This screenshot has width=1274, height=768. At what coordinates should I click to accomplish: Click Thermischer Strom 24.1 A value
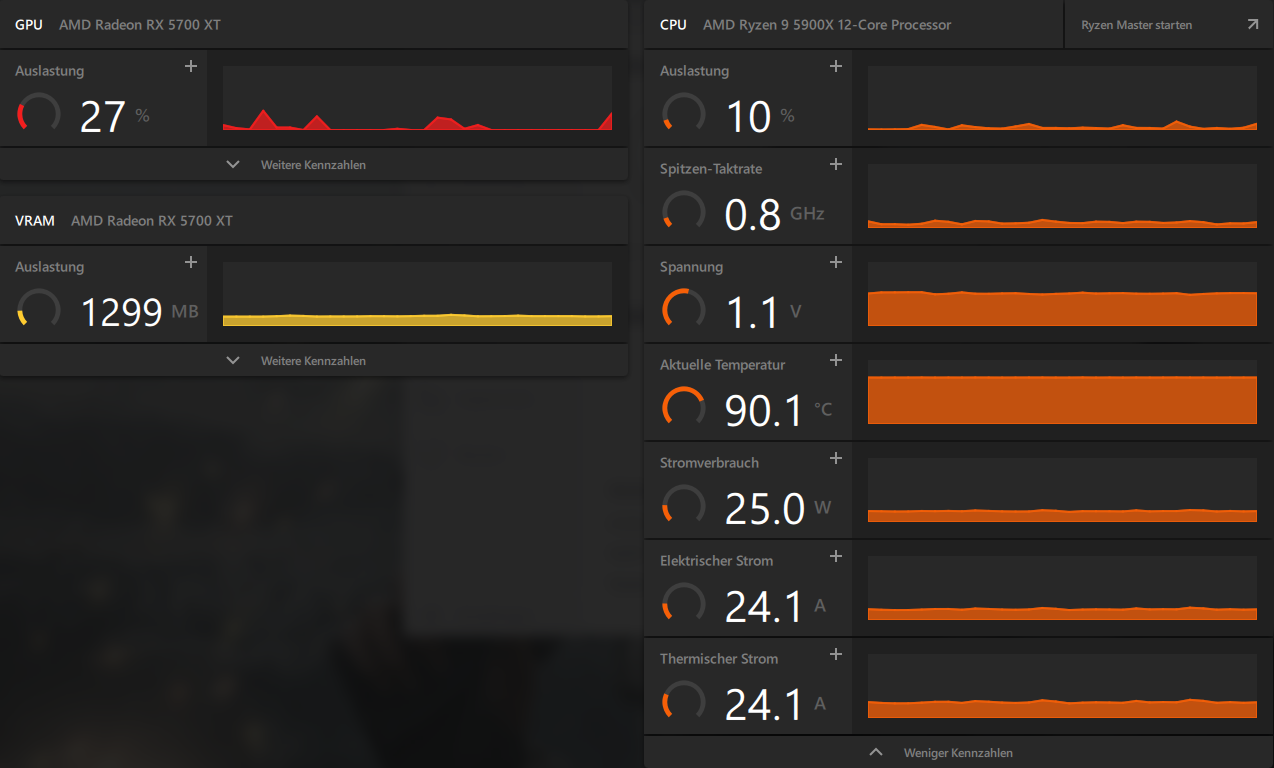pos(776,704)
